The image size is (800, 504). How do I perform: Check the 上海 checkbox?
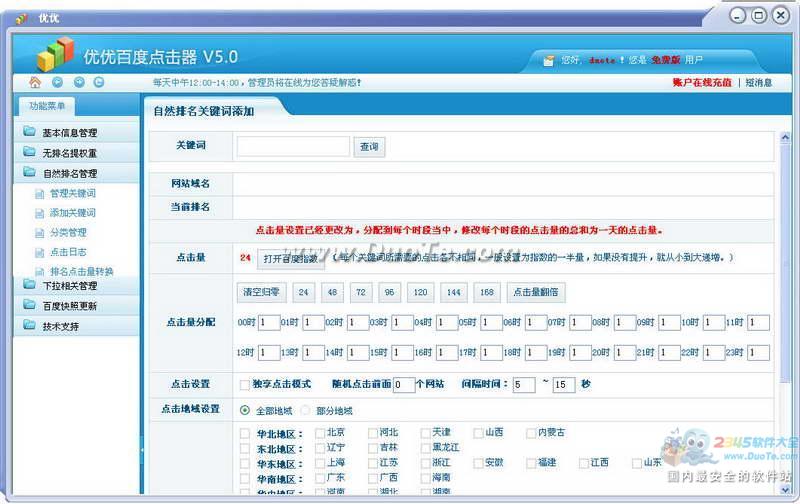tap(320, 463)
